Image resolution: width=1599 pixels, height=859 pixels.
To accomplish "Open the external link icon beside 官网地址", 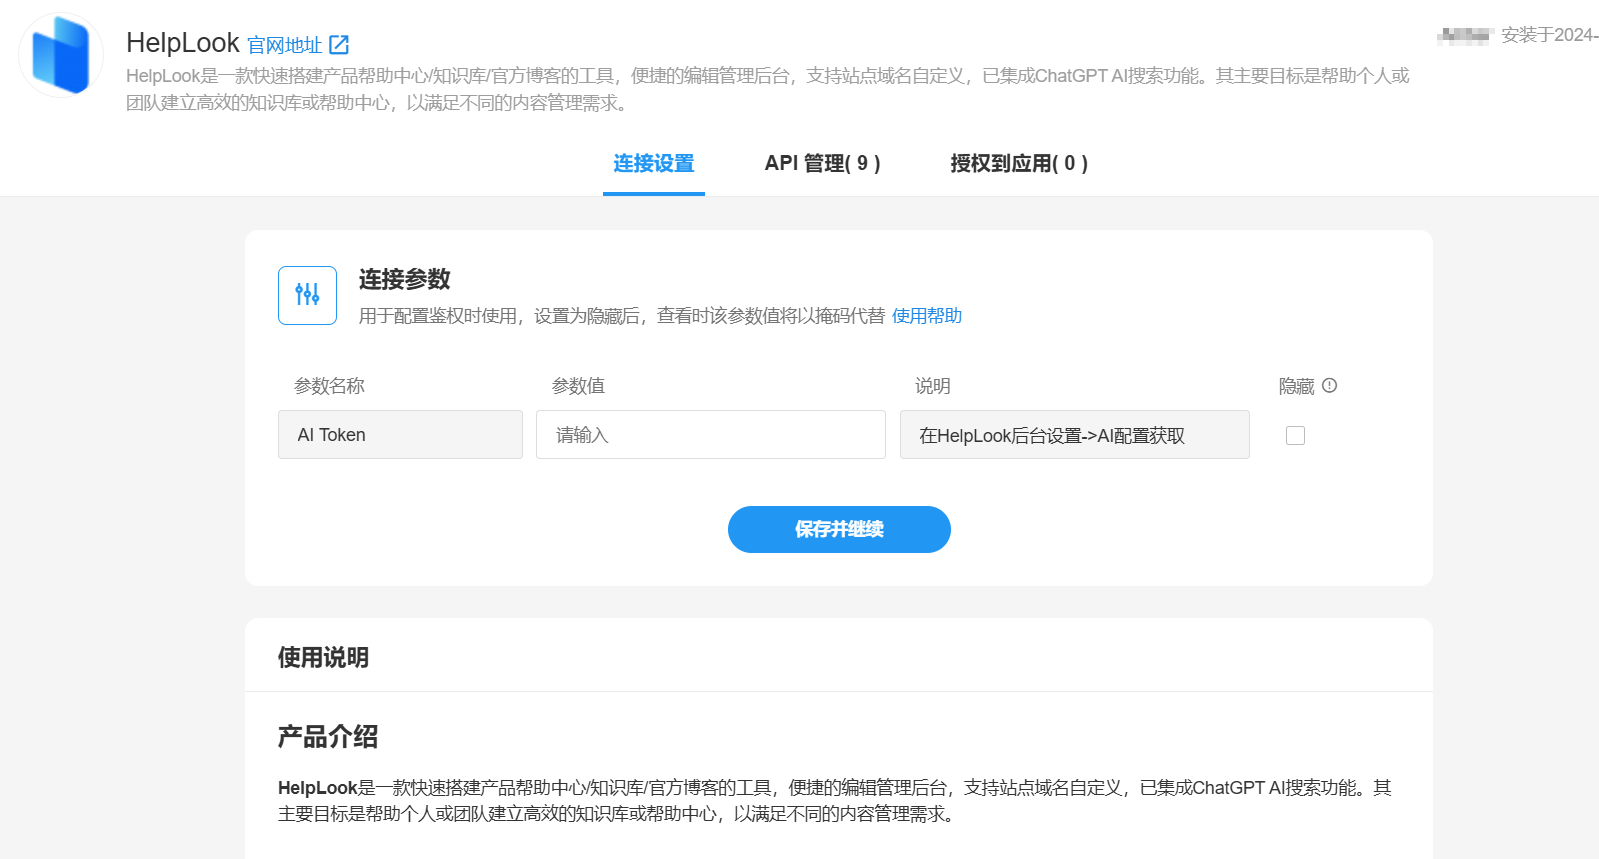I will point(339,45).
